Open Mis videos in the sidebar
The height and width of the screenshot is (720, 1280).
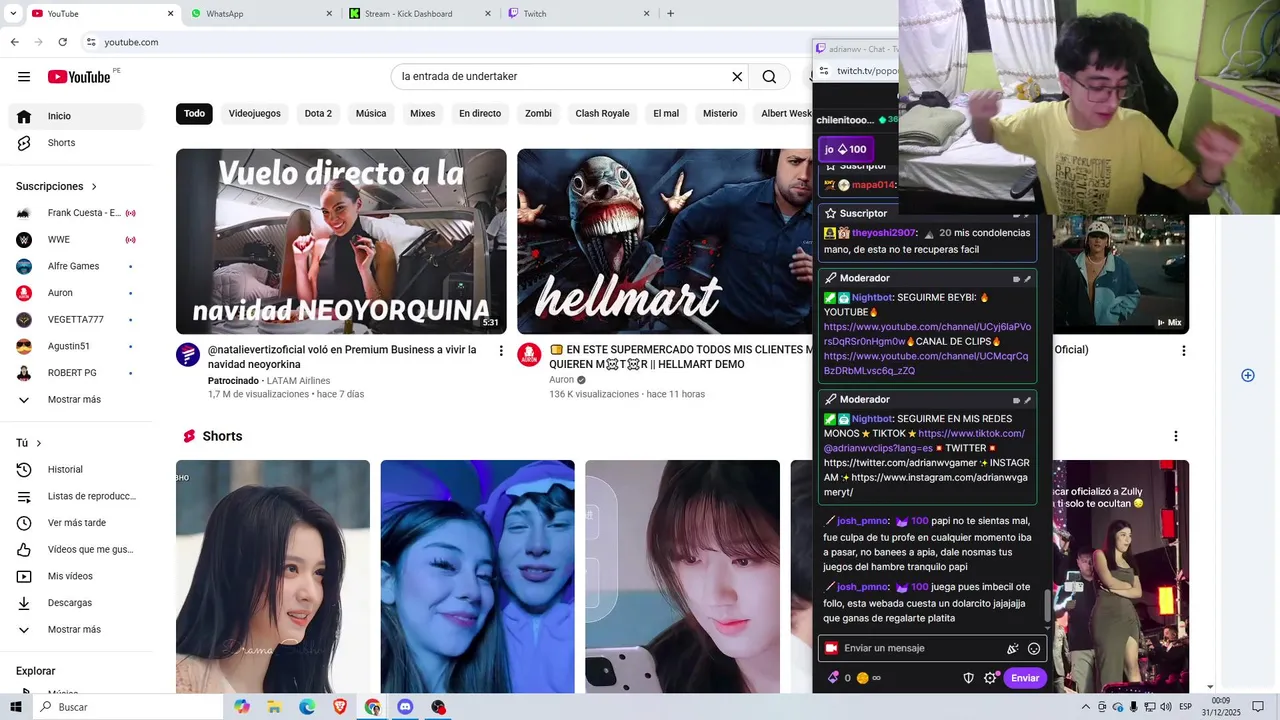pos(76,576)
